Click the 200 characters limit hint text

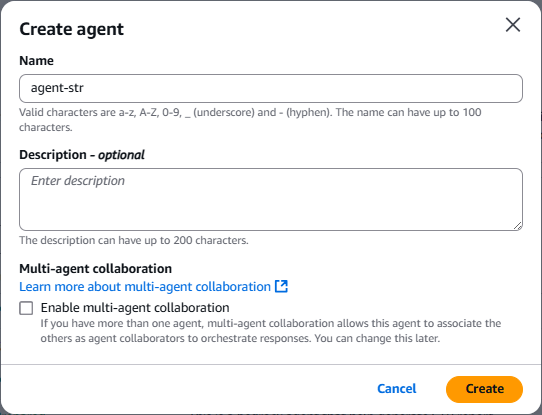pyautogui.click(x=134, y=240)
